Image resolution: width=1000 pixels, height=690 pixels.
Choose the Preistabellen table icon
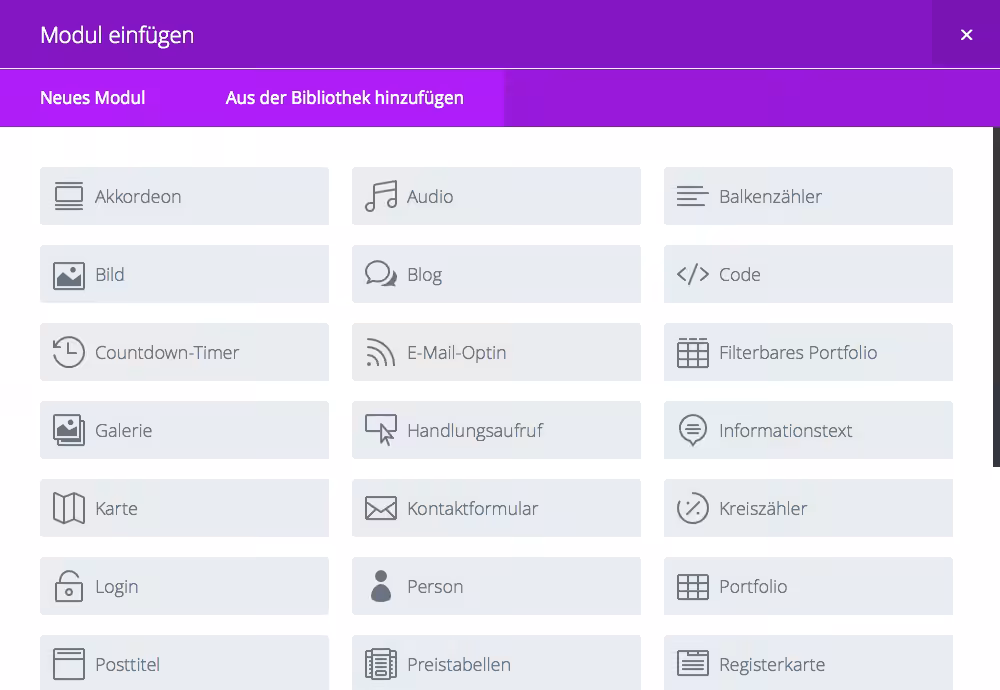(x=381, y=664)
